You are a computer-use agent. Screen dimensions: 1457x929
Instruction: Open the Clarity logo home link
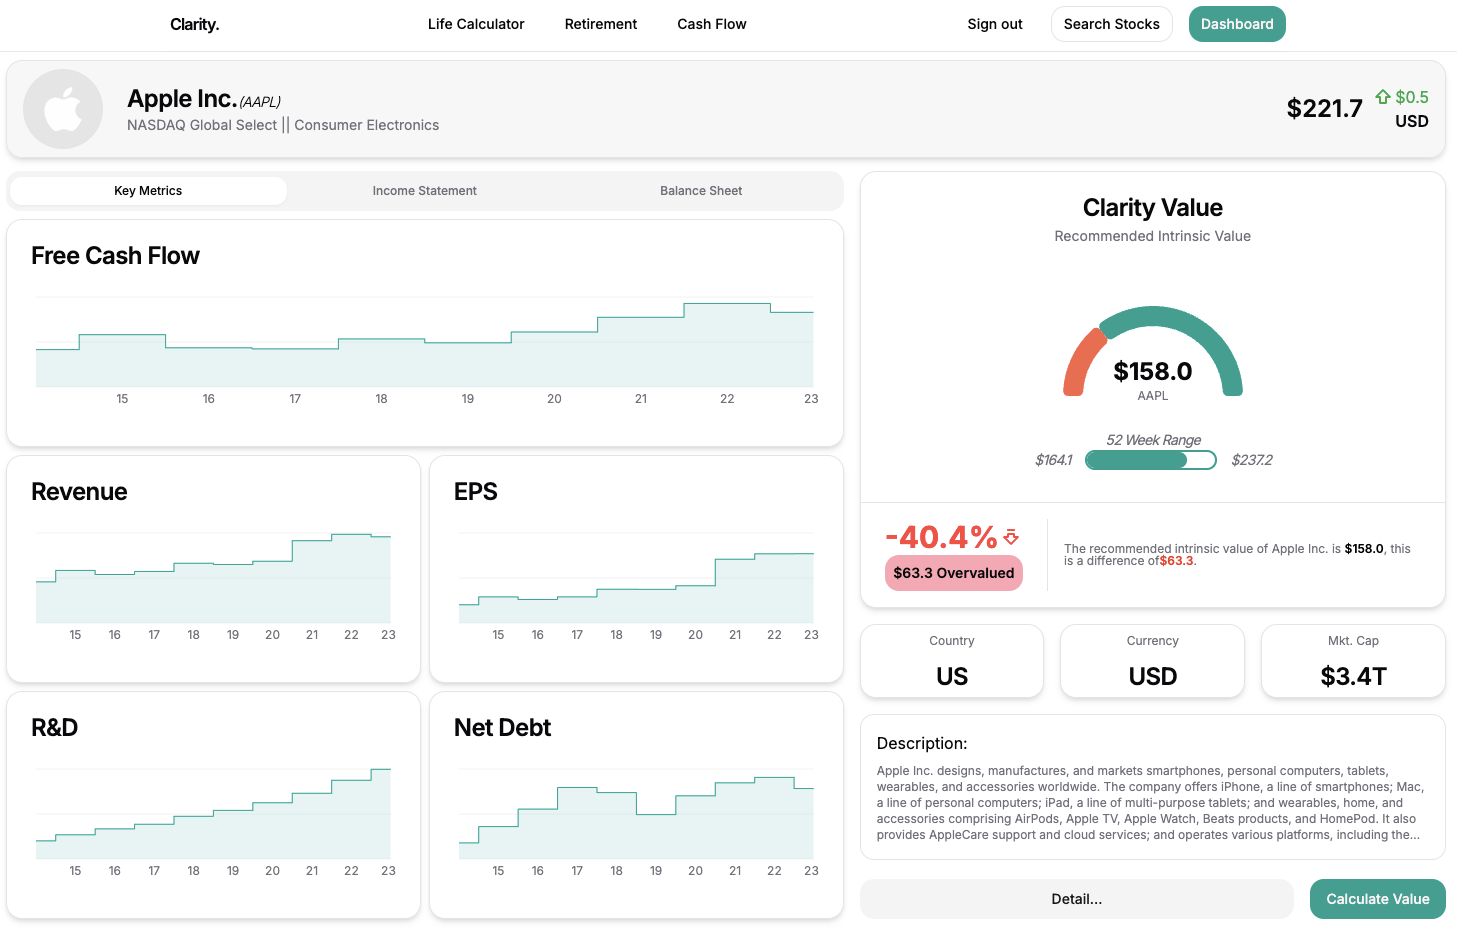194,24
